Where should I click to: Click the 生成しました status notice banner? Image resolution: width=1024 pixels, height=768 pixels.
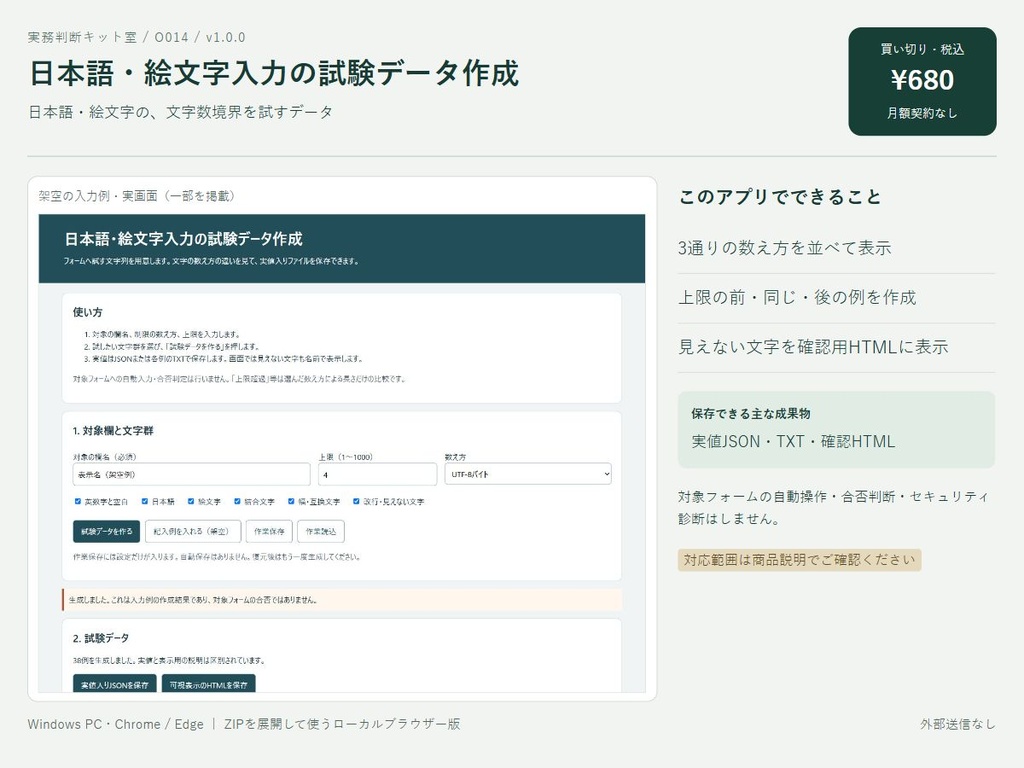coord(342,600)
